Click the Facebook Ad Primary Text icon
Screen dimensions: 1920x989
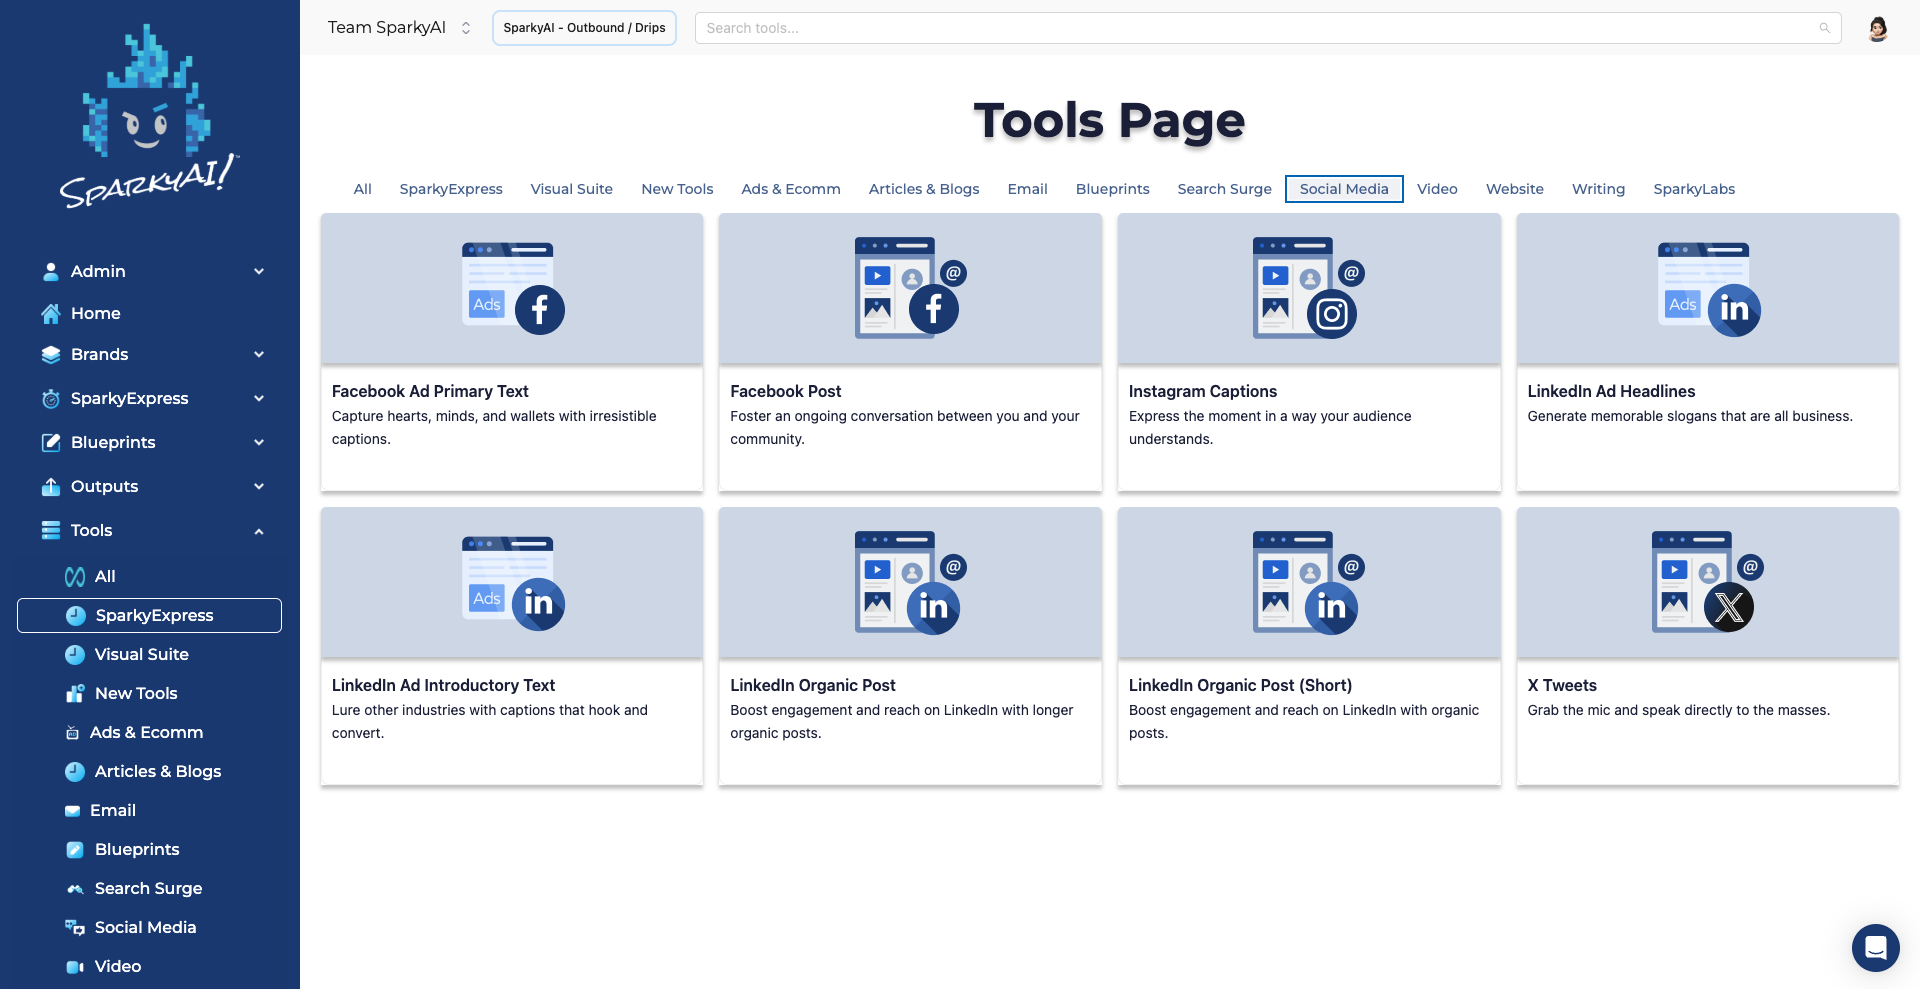pos(512,288)
